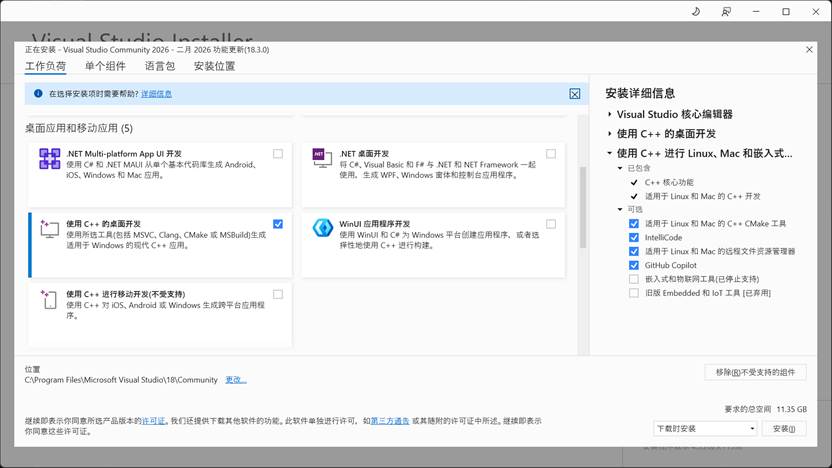Viewport: 832px width, 468px height.
Task: Click 移除不受支持的组件 button
Action: [755, 372]
